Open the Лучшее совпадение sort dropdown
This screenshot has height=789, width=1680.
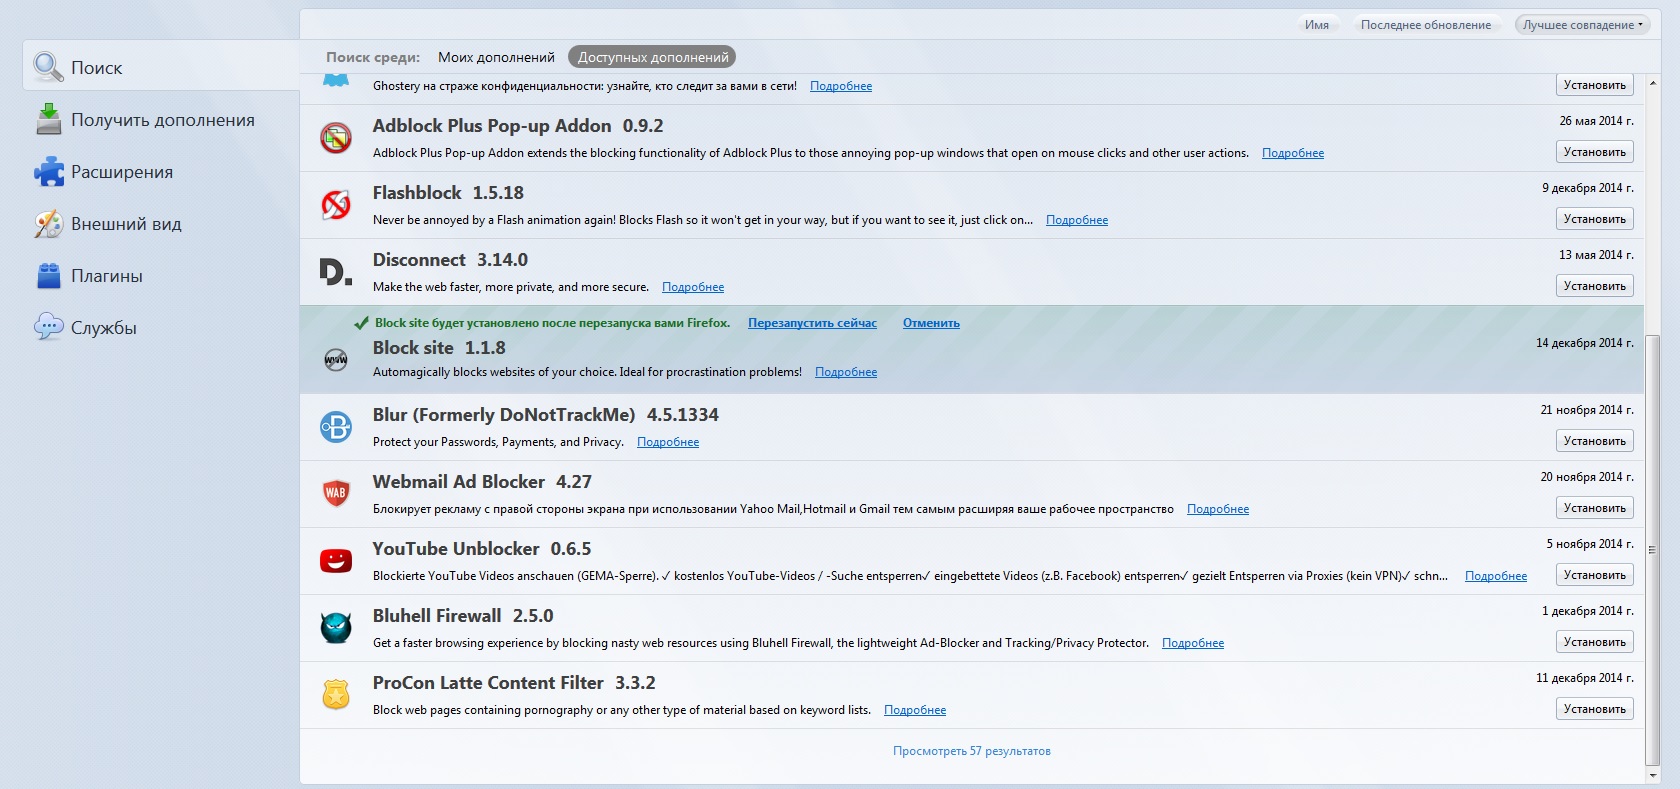[1582, 25]
